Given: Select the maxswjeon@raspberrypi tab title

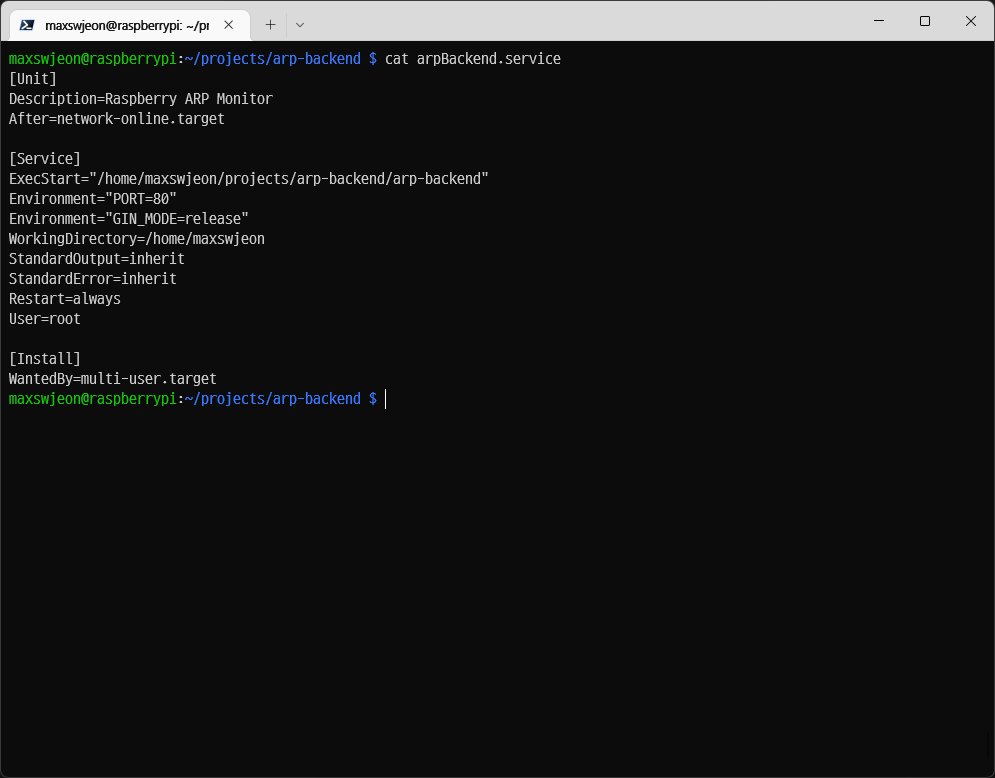Looking at the screenshot, I should coord(126,25).
